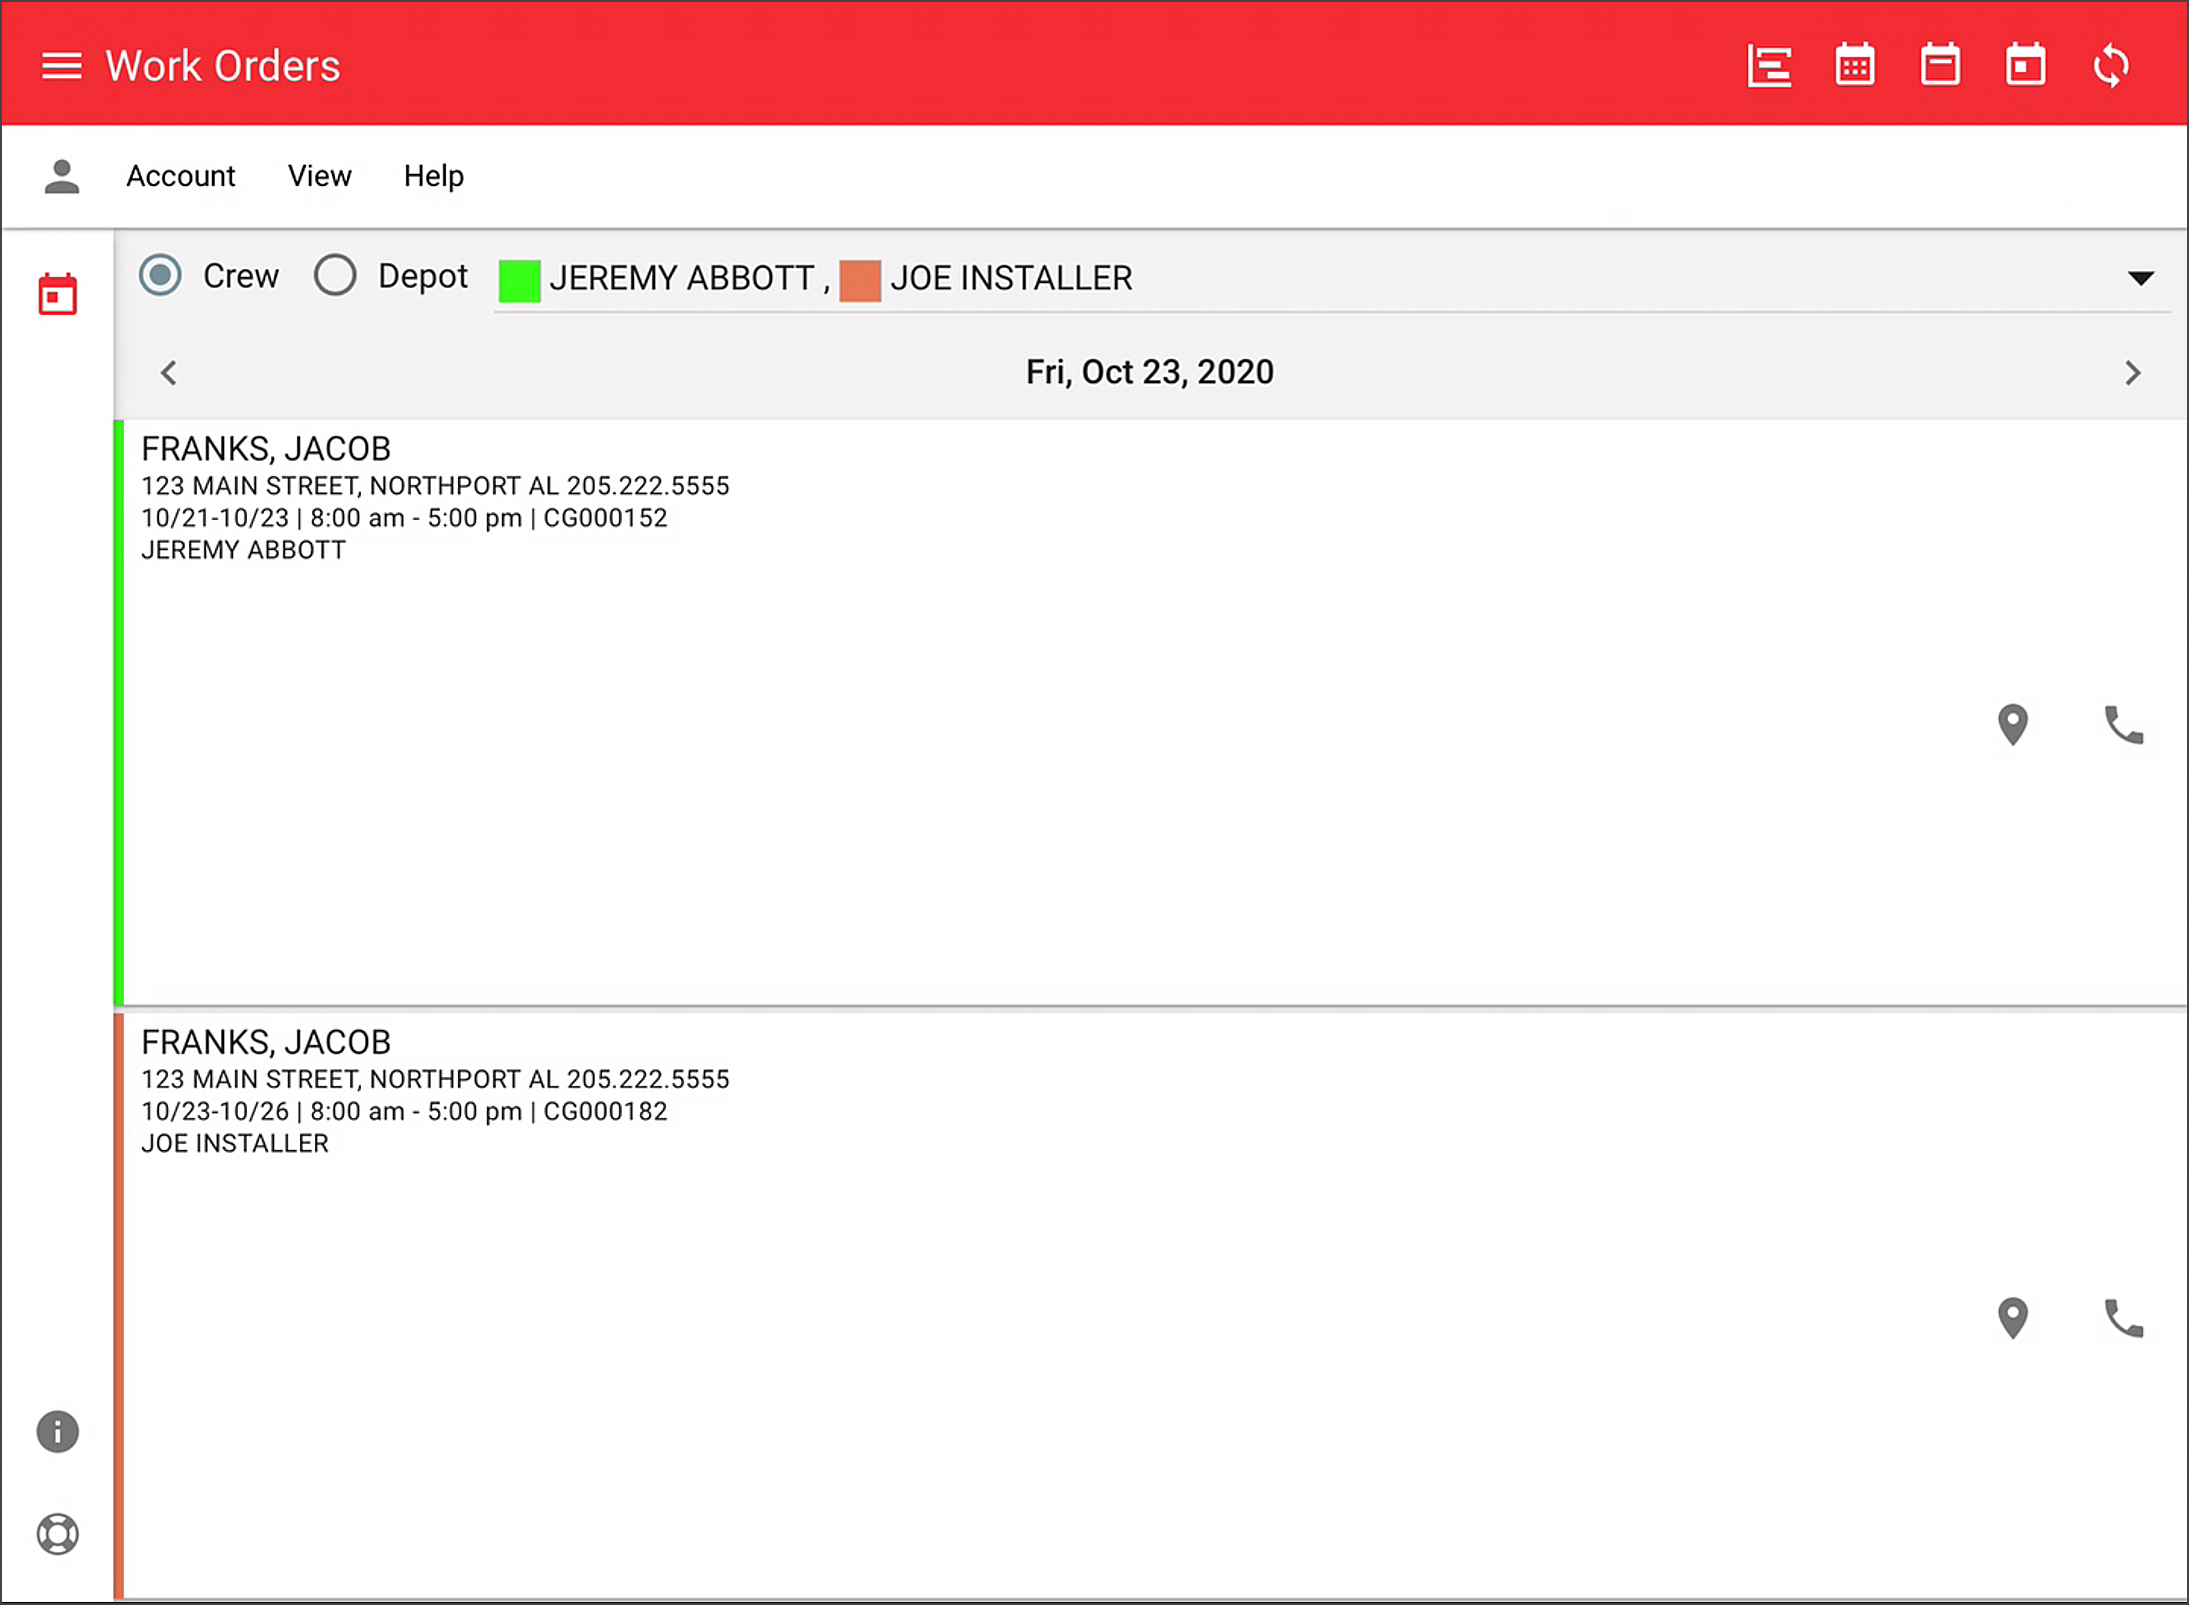The height and width of the screenshot is (1605, 2189).
Task: Advance to the next day with right chevron
Action: (x=2132, y=372)
